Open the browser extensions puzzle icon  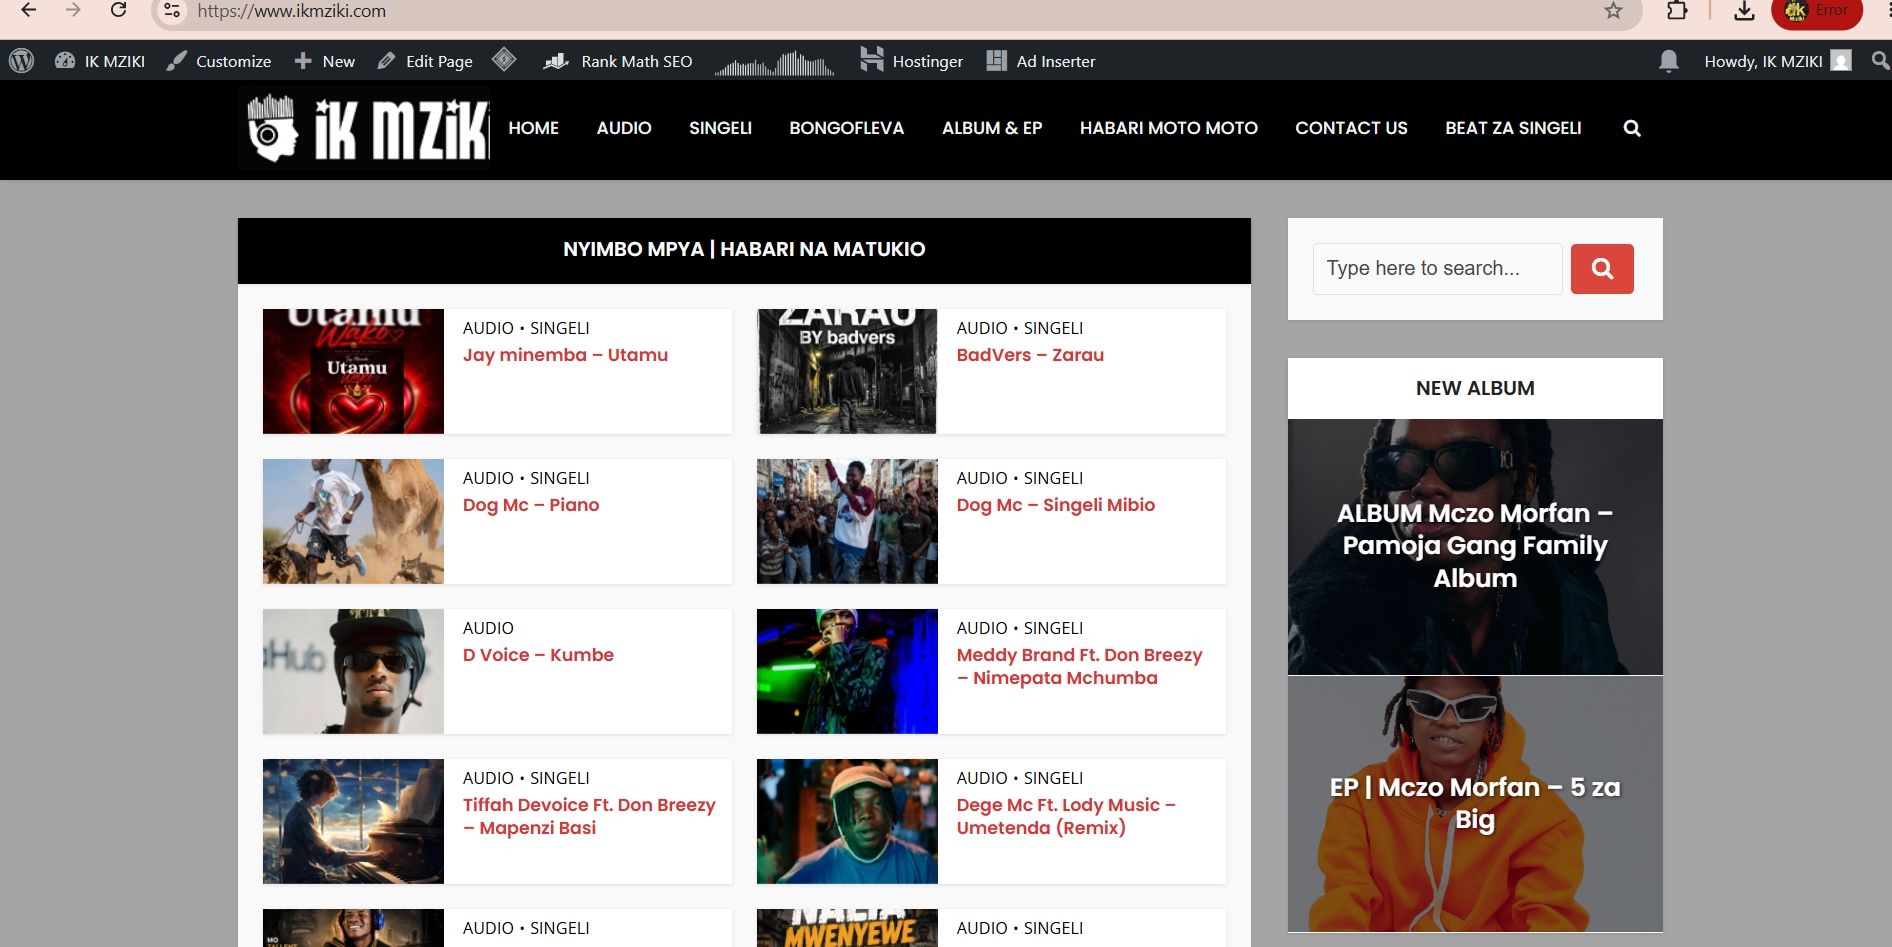tap(1677, 10)
